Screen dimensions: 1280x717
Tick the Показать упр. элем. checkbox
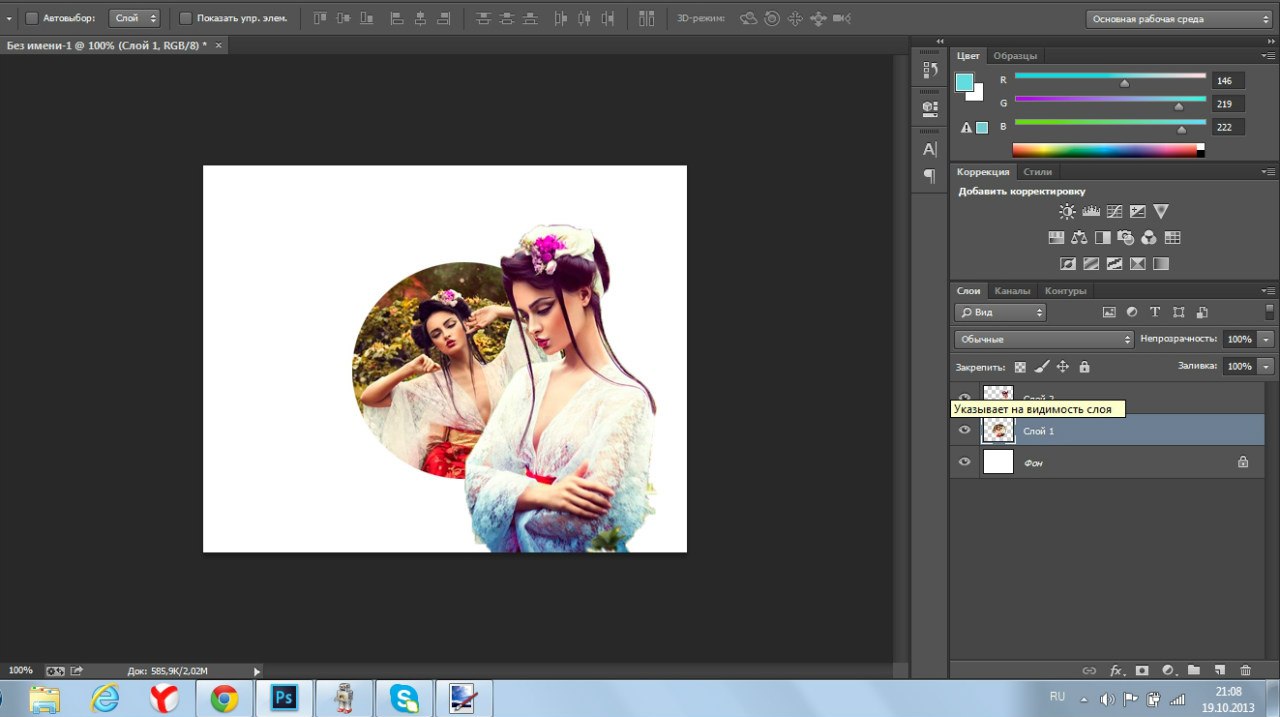(x=185, y=18)
